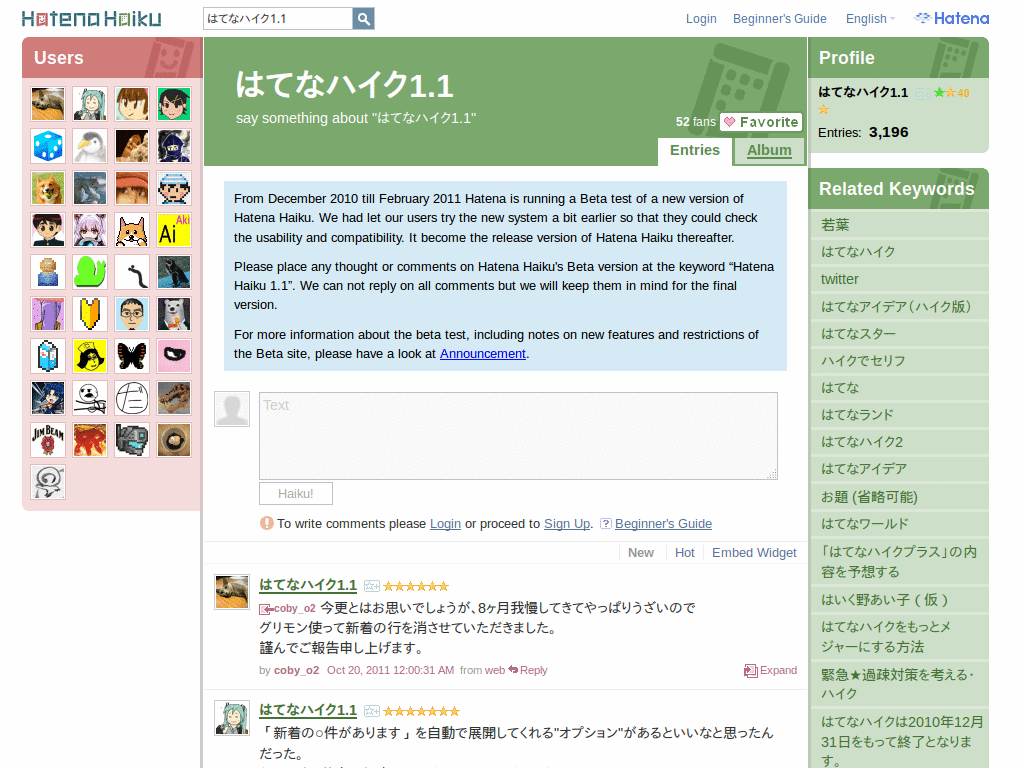Open related keyword 若葉
The height and width of the screenshot is (768, 1024).
[x=835, y=225]
